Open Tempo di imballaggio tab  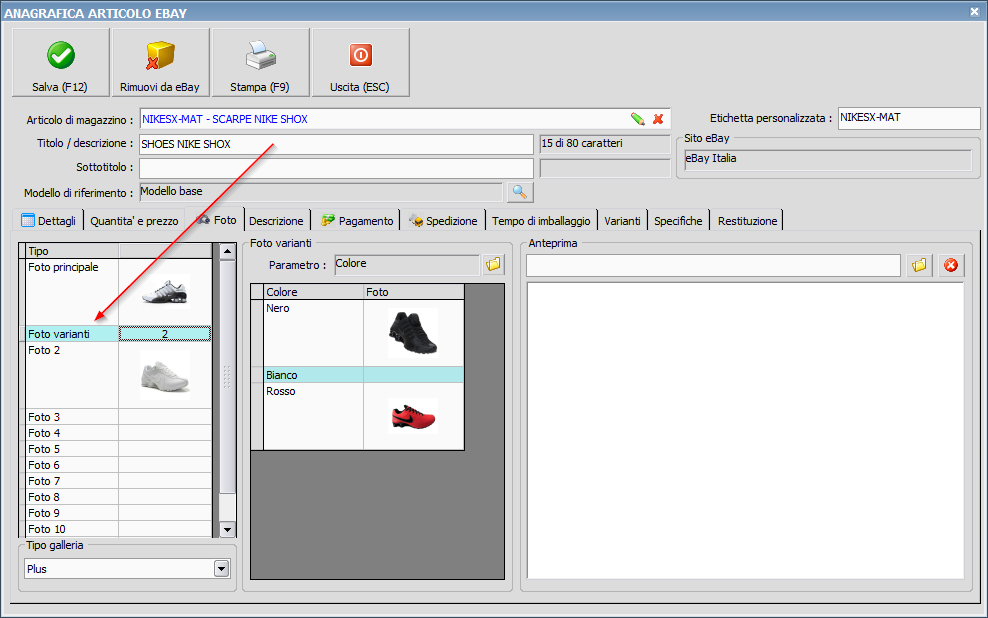point(541,220)
